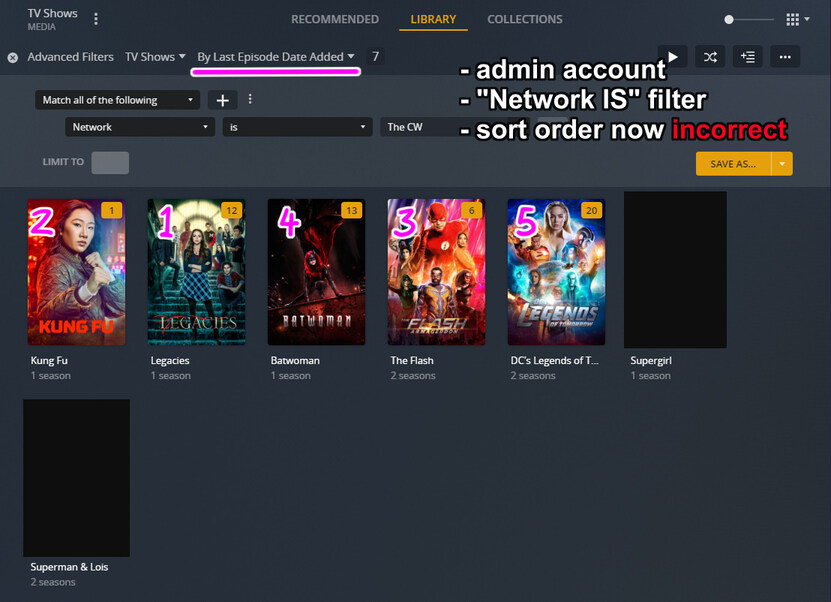Shuffle the filtered shows
Viewport: 831px width, 602px height.
point(710,57)
